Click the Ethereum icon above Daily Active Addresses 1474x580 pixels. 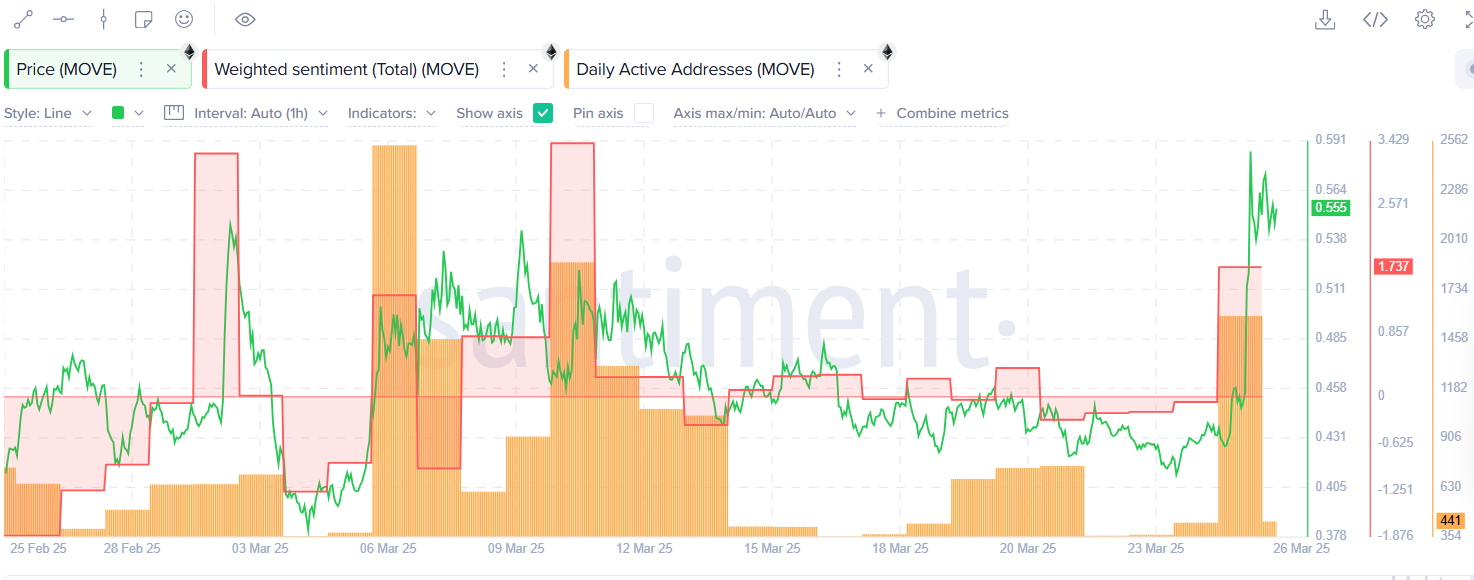click(886, 52)
